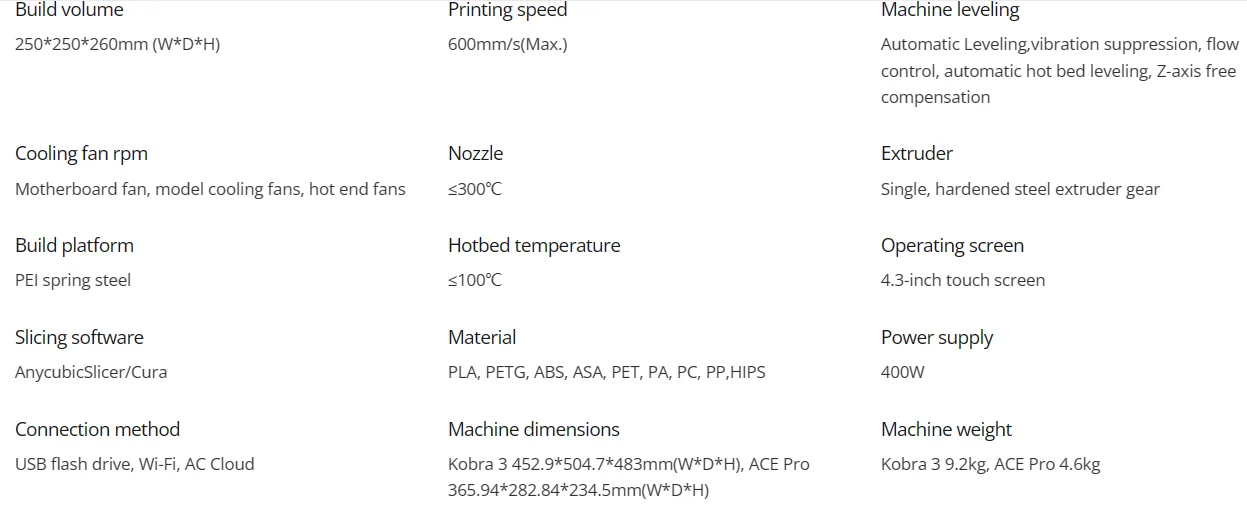Select the 4.3-inch touch screen text

(962, 281)
